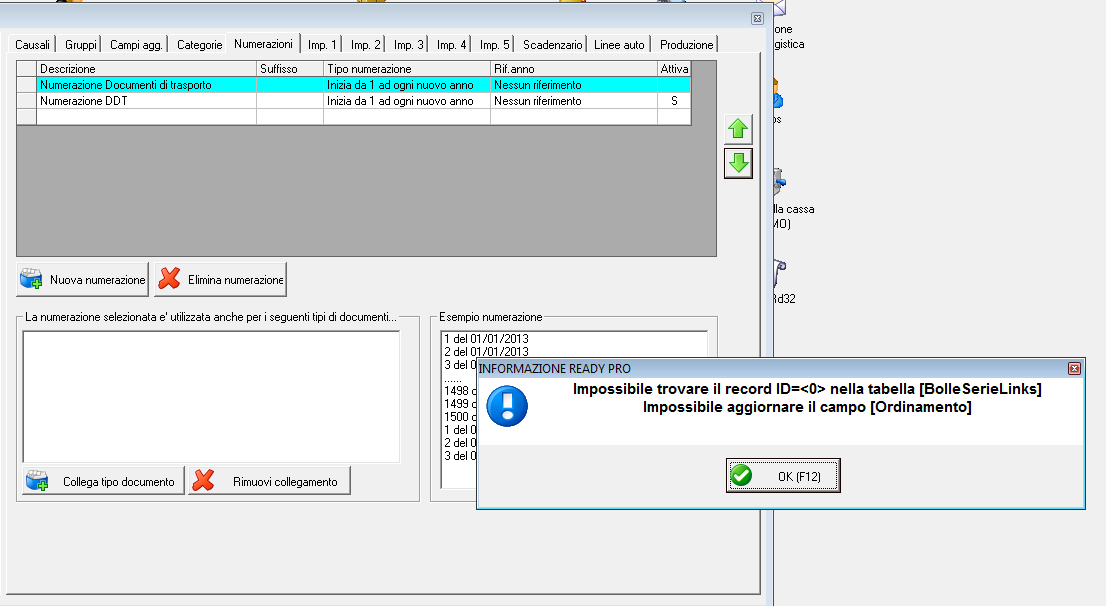Image resolution: width=1106 pixels, height=606 pixels.
Task: Open the Imp. 2 tab
Action: pyautogui.click(x=365, y=44)
